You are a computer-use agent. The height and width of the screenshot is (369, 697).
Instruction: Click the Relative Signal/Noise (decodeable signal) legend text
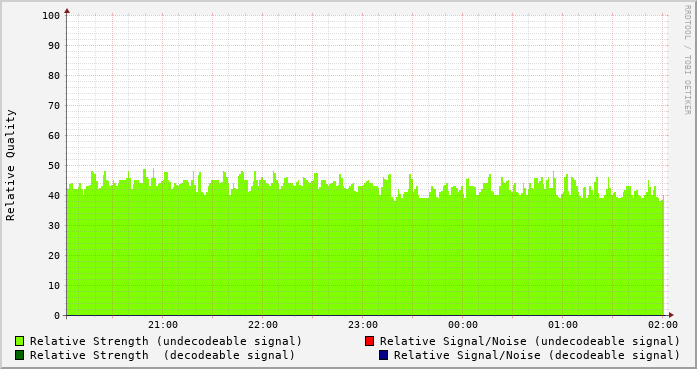tap(537, 355)
